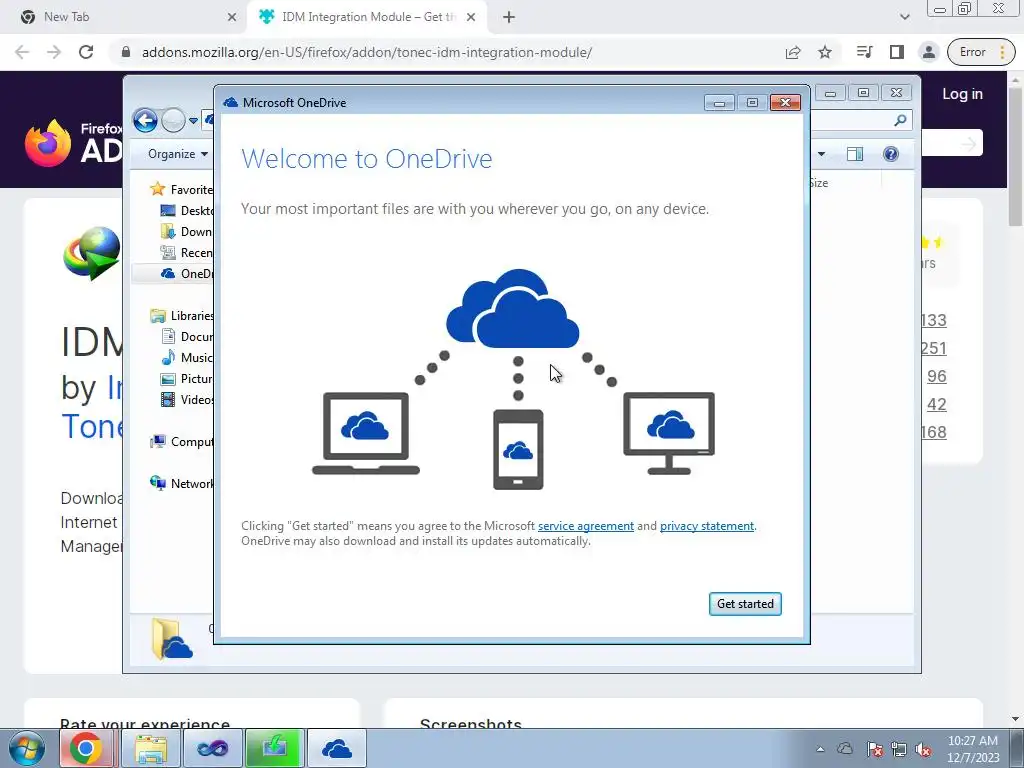Click Log in on Firefox Add-ons page

962,94
